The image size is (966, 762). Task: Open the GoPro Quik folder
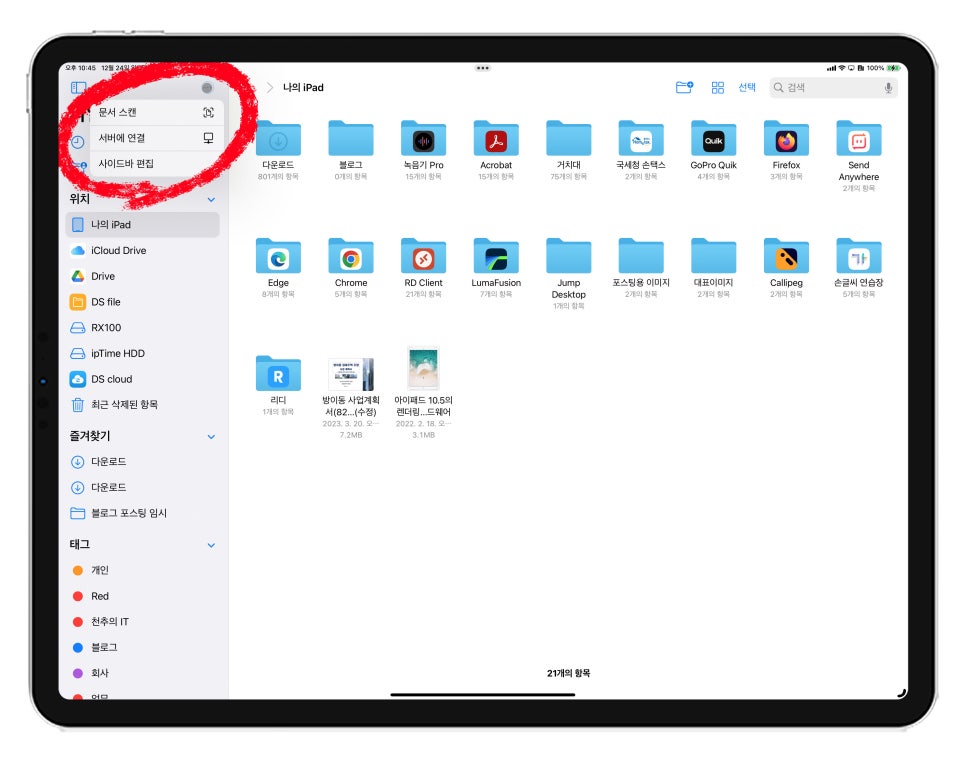pos(713,139)
